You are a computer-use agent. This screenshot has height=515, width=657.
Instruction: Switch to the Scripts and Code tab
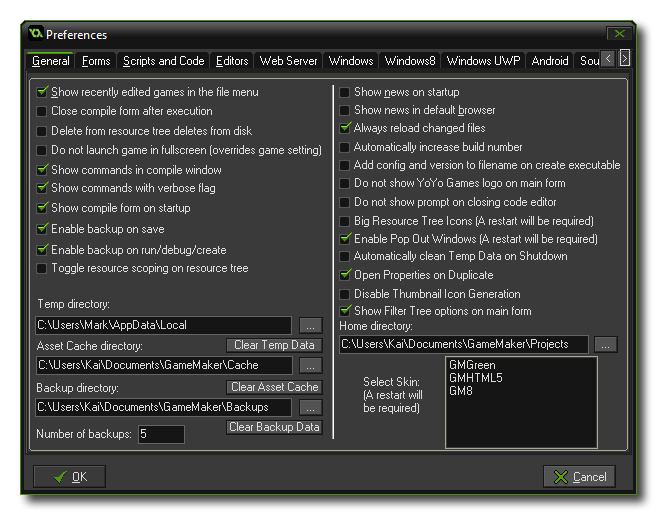163,61
